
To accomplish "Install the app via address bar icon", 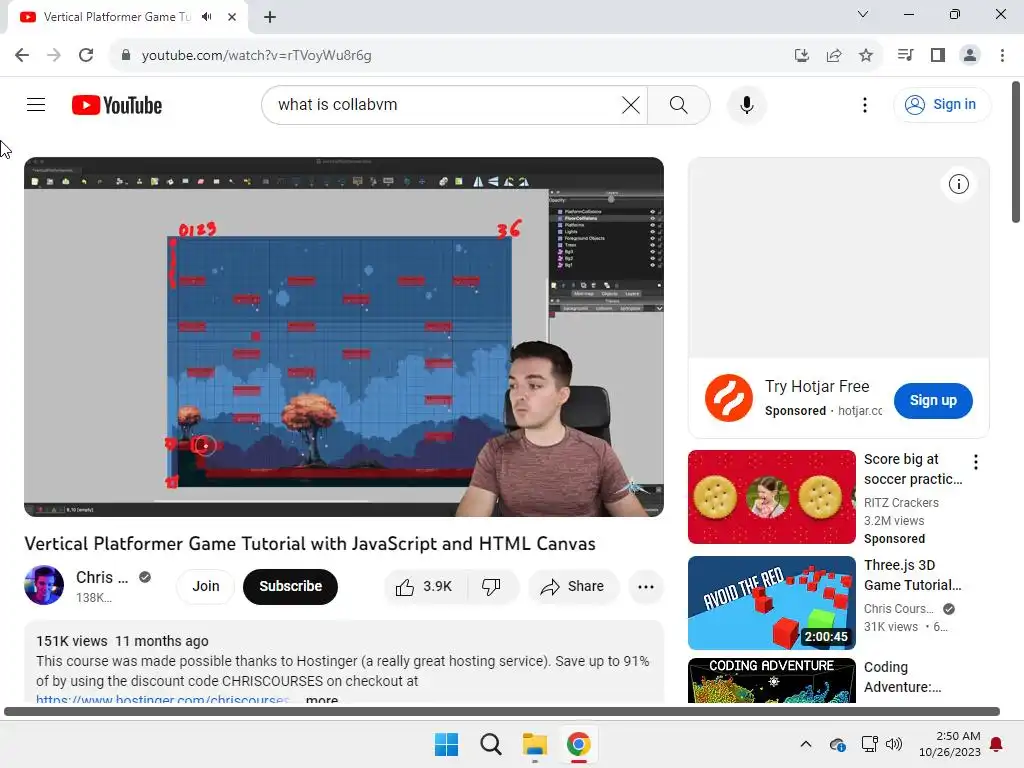I will (801, 56).
